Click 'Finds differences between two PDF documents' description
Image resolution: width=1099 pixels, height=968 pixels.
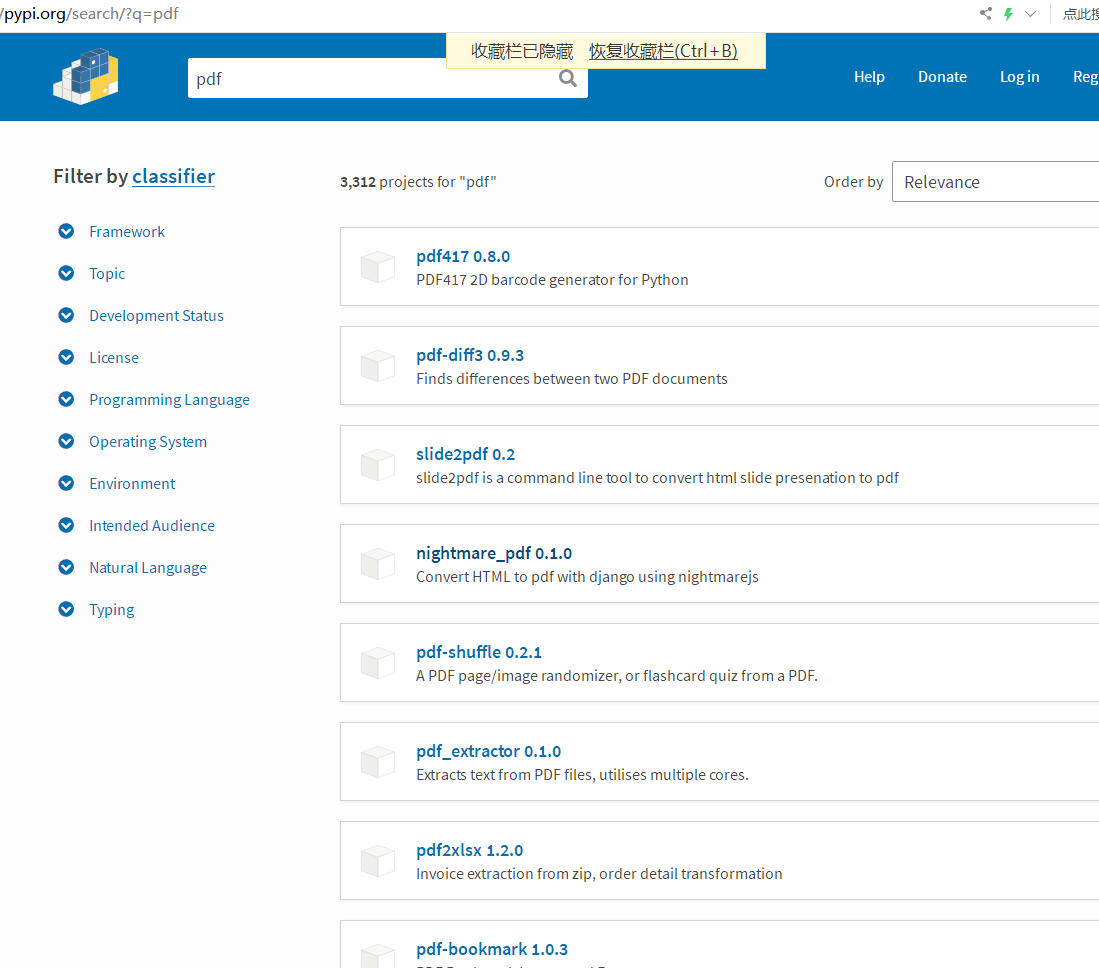[x=572, y=379]
